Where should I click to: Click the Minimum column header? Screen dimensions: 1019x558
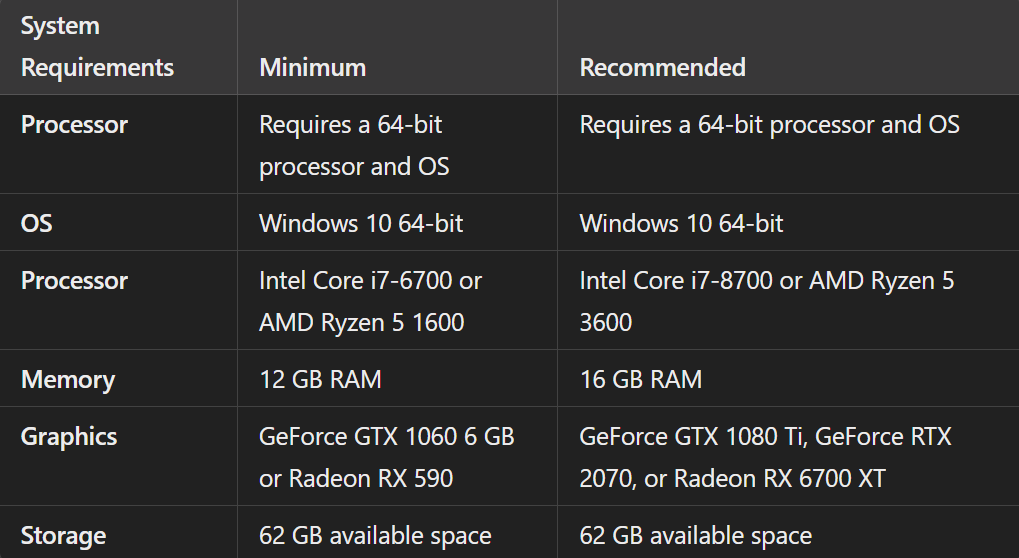pos(312,67)
